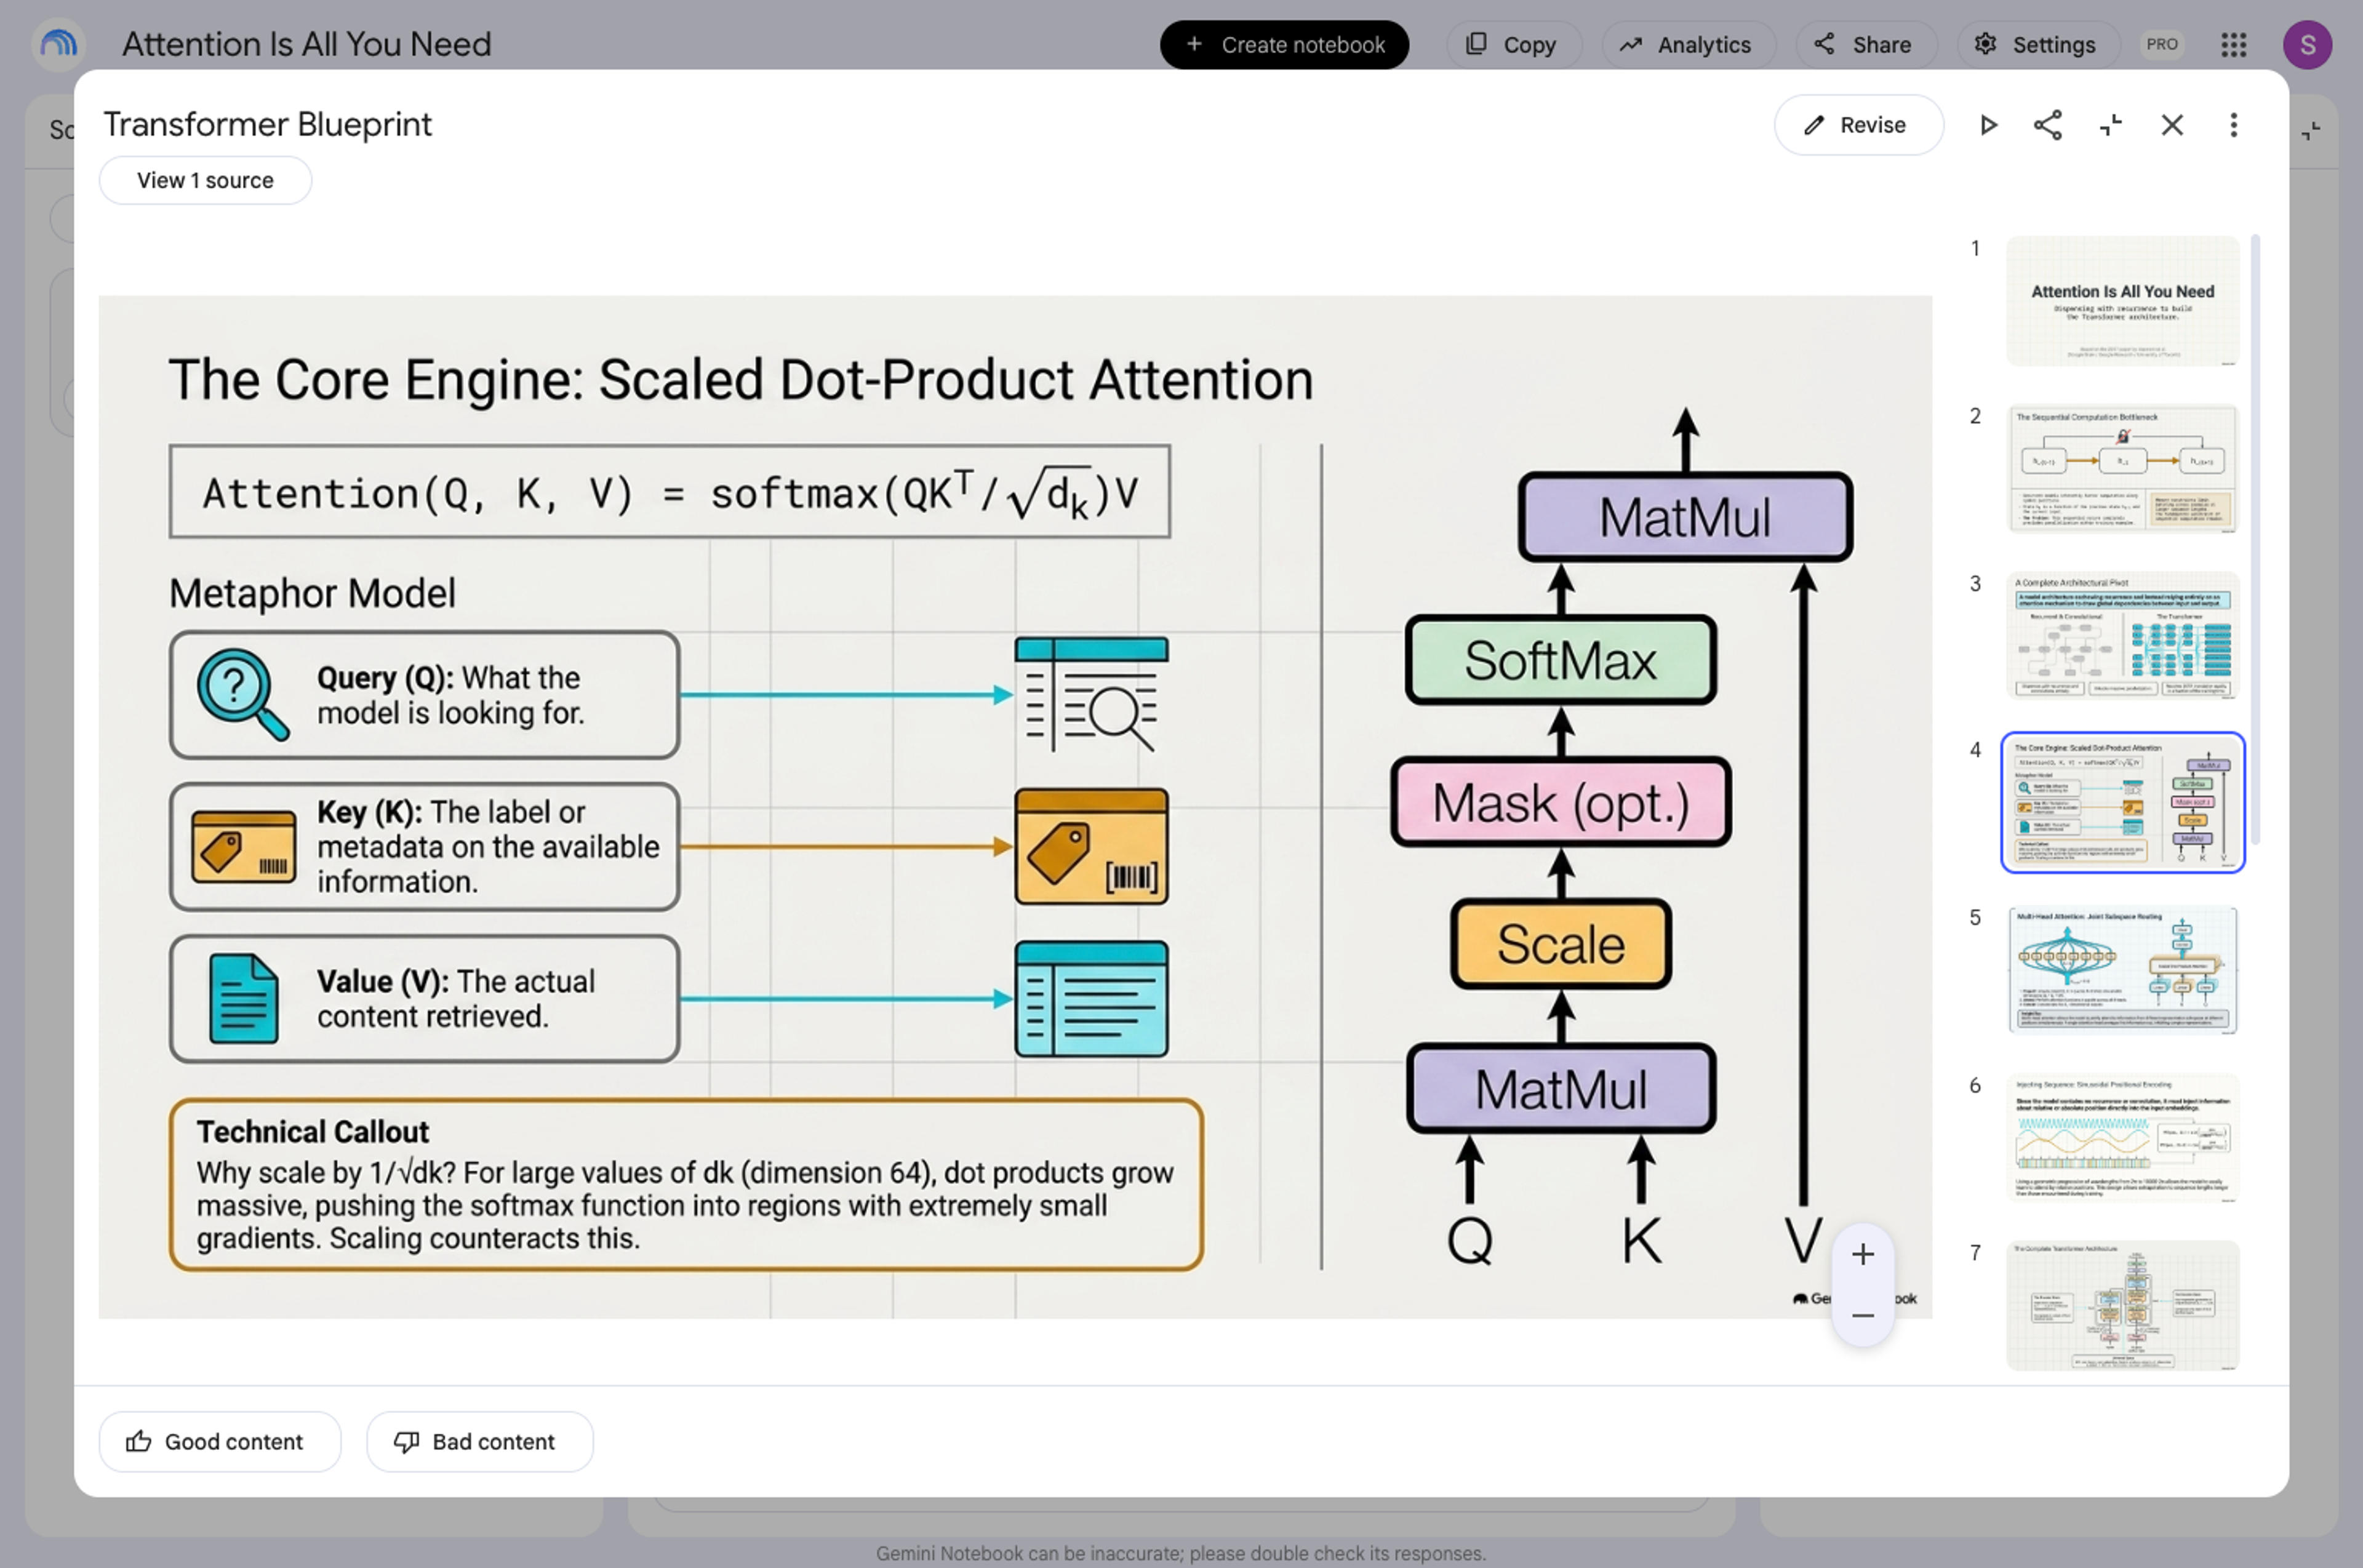Image resolution: width=2363 pixels, height=1568 pixels.
Task: Open the account avatar labeled S
Action: [x=2307, y=45]
